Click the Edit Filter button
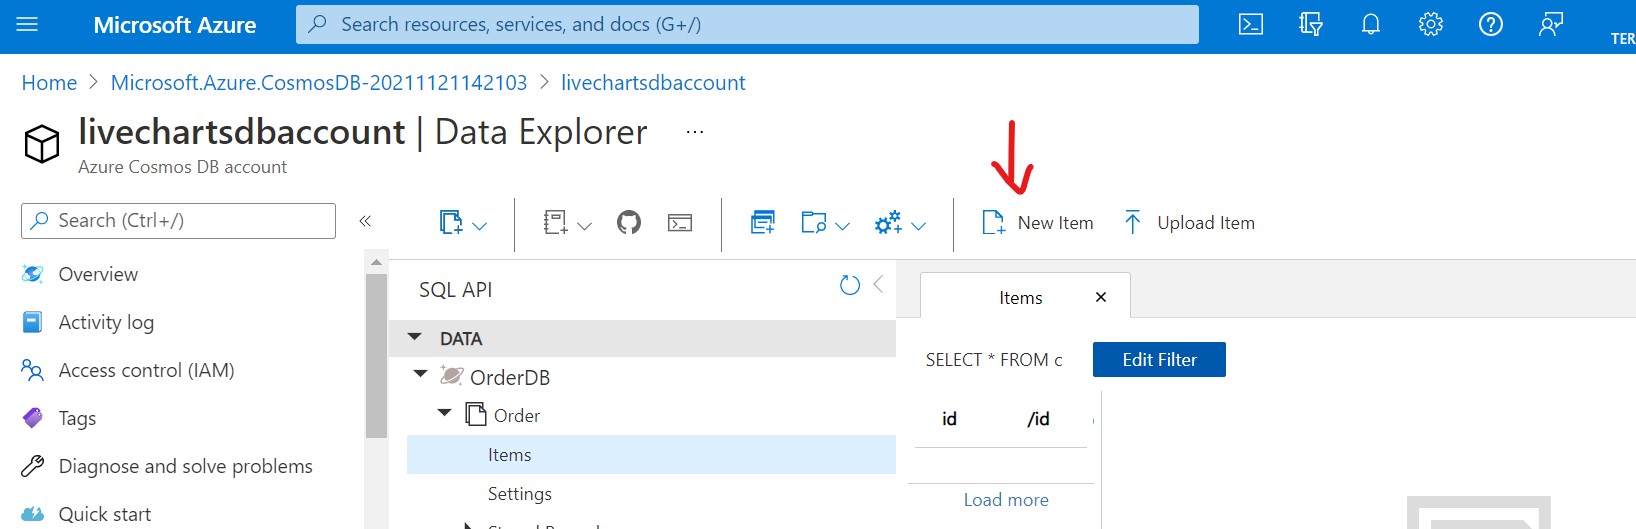The image size is (1636, 529). click(1159, 360)
